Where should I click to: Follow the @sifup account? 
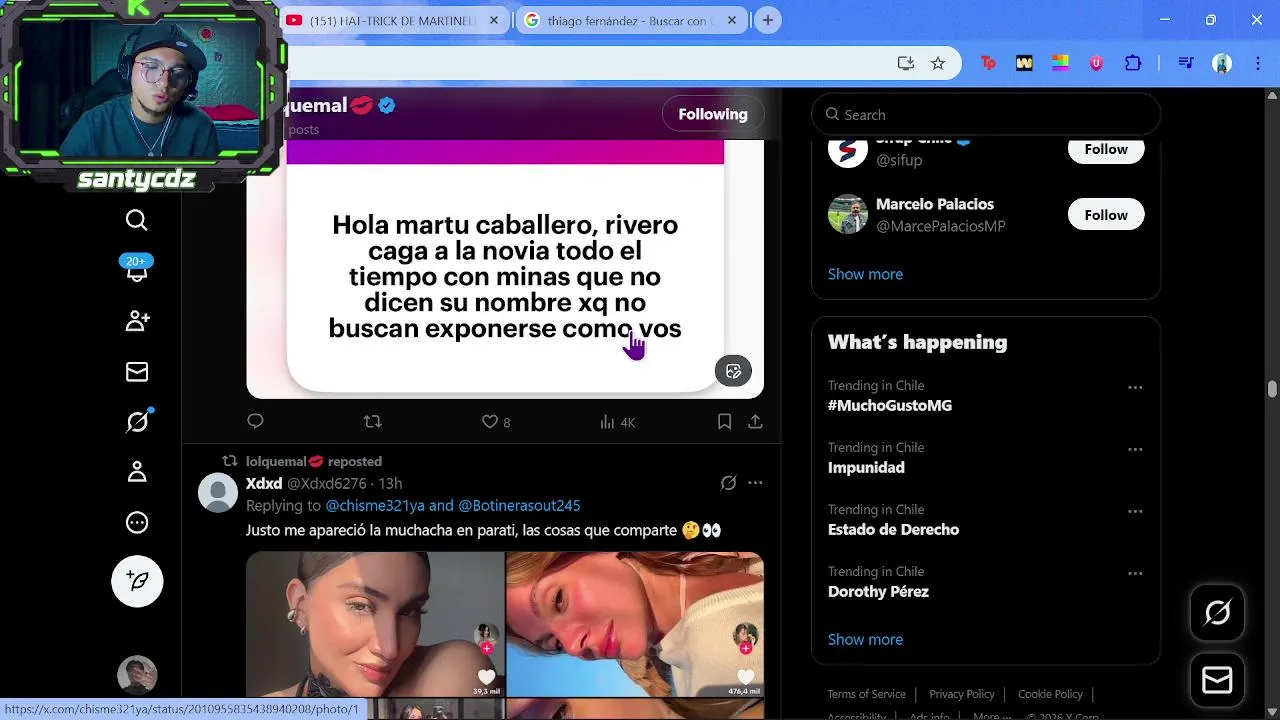pyautogui.click(x=1106, y=150)
